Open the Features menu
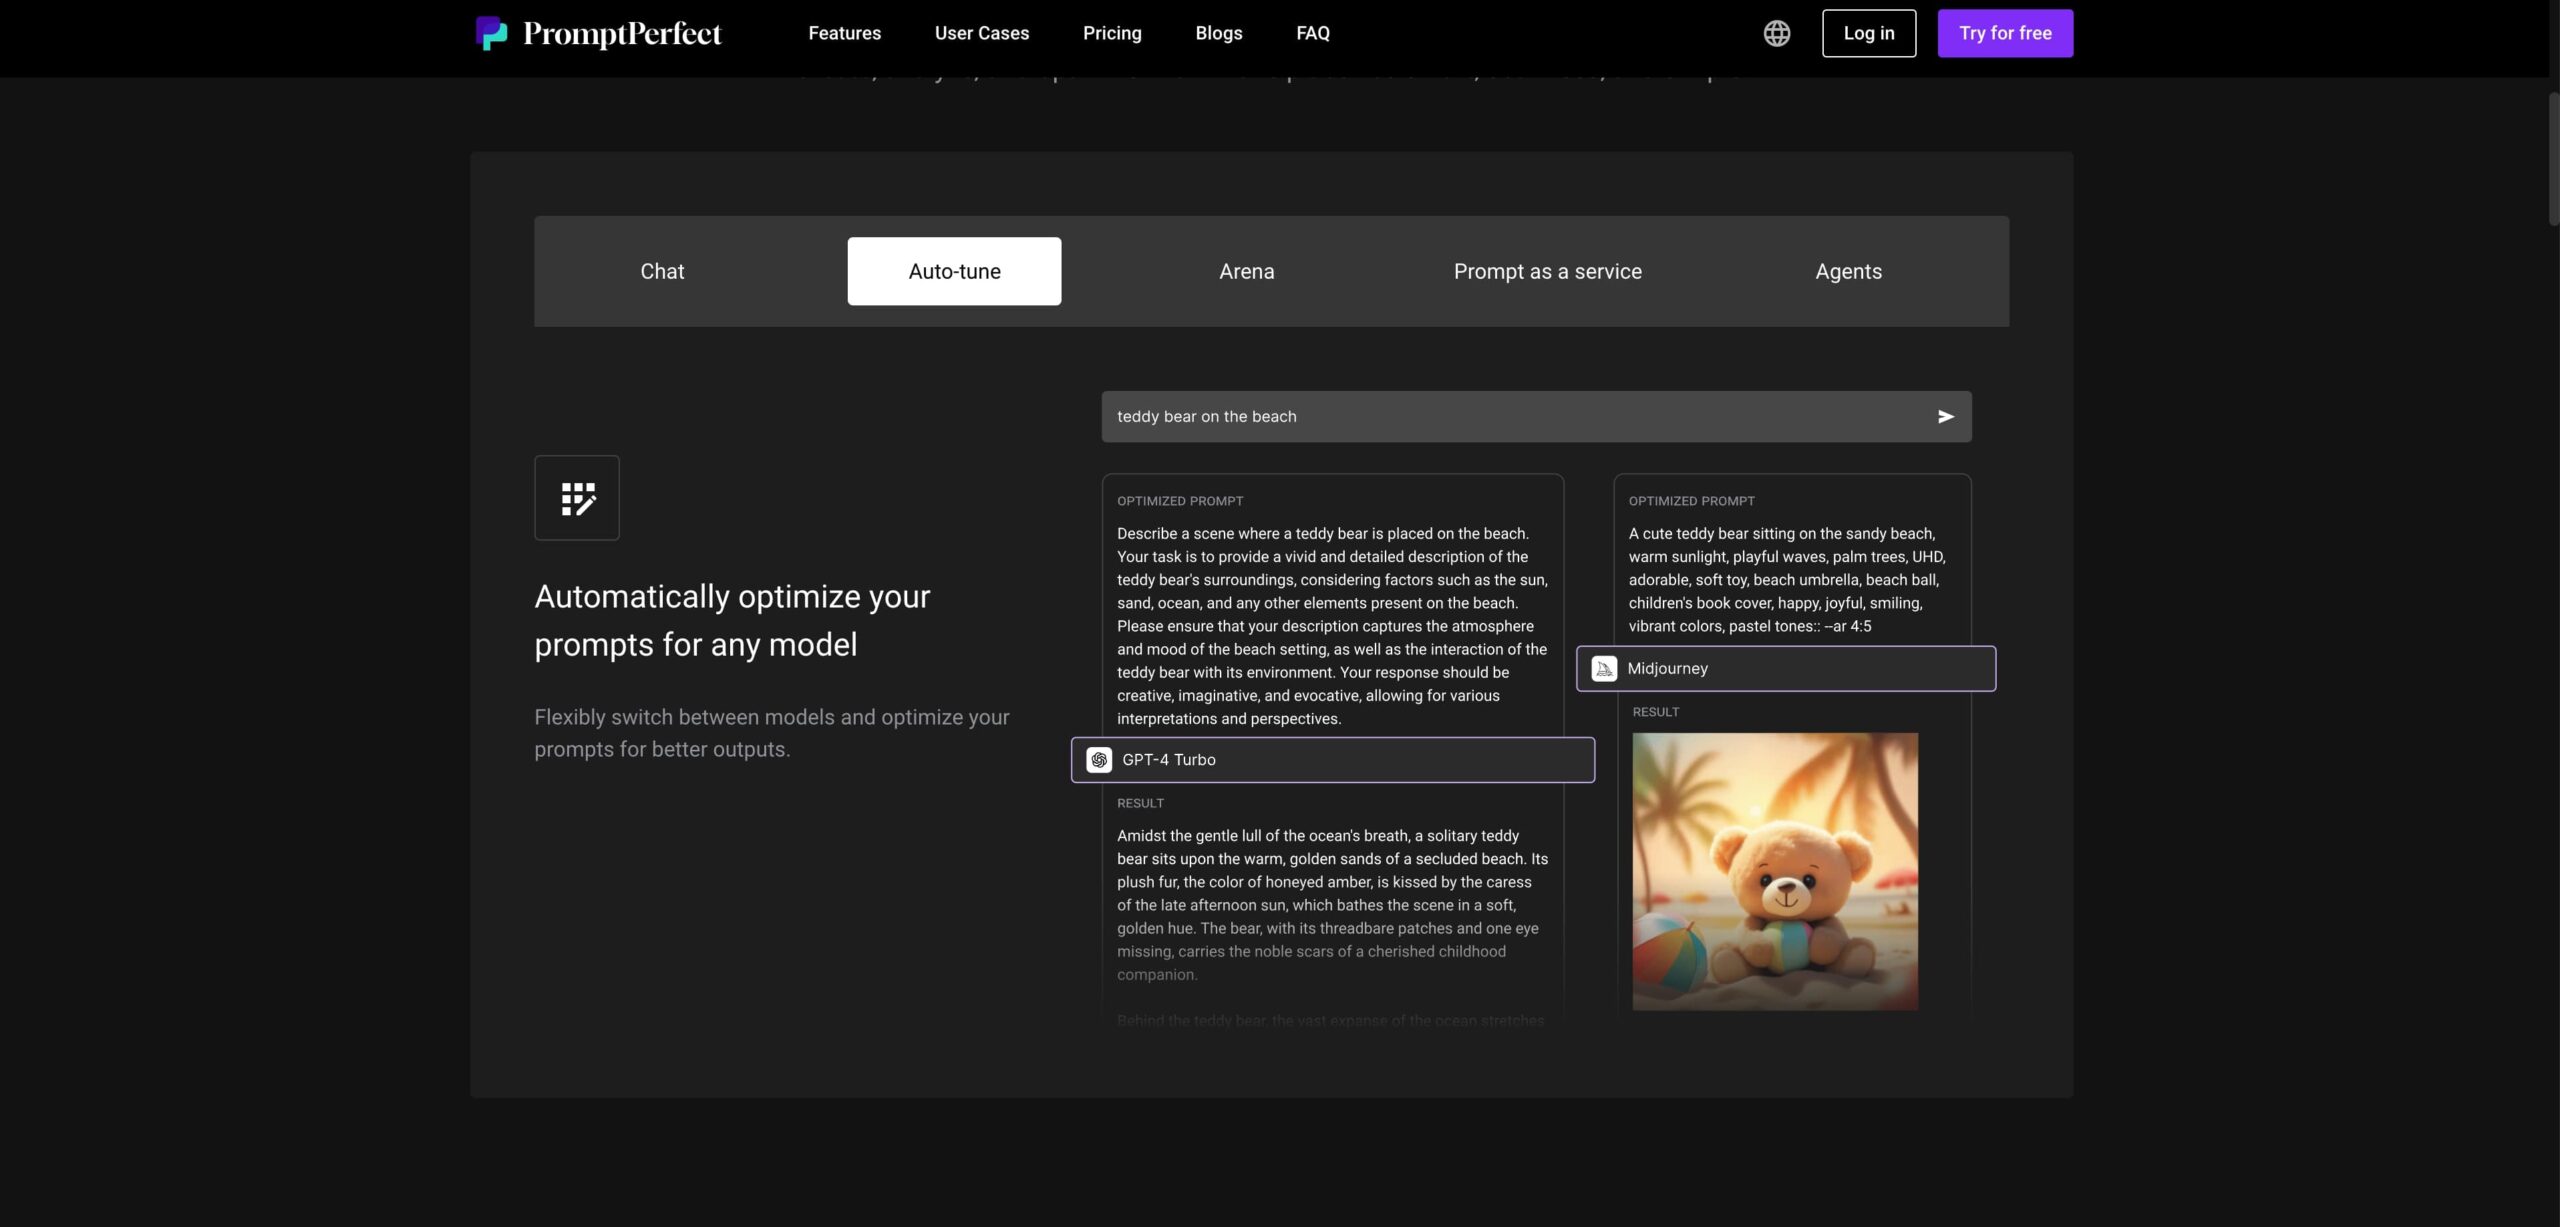 click(844, 32)
